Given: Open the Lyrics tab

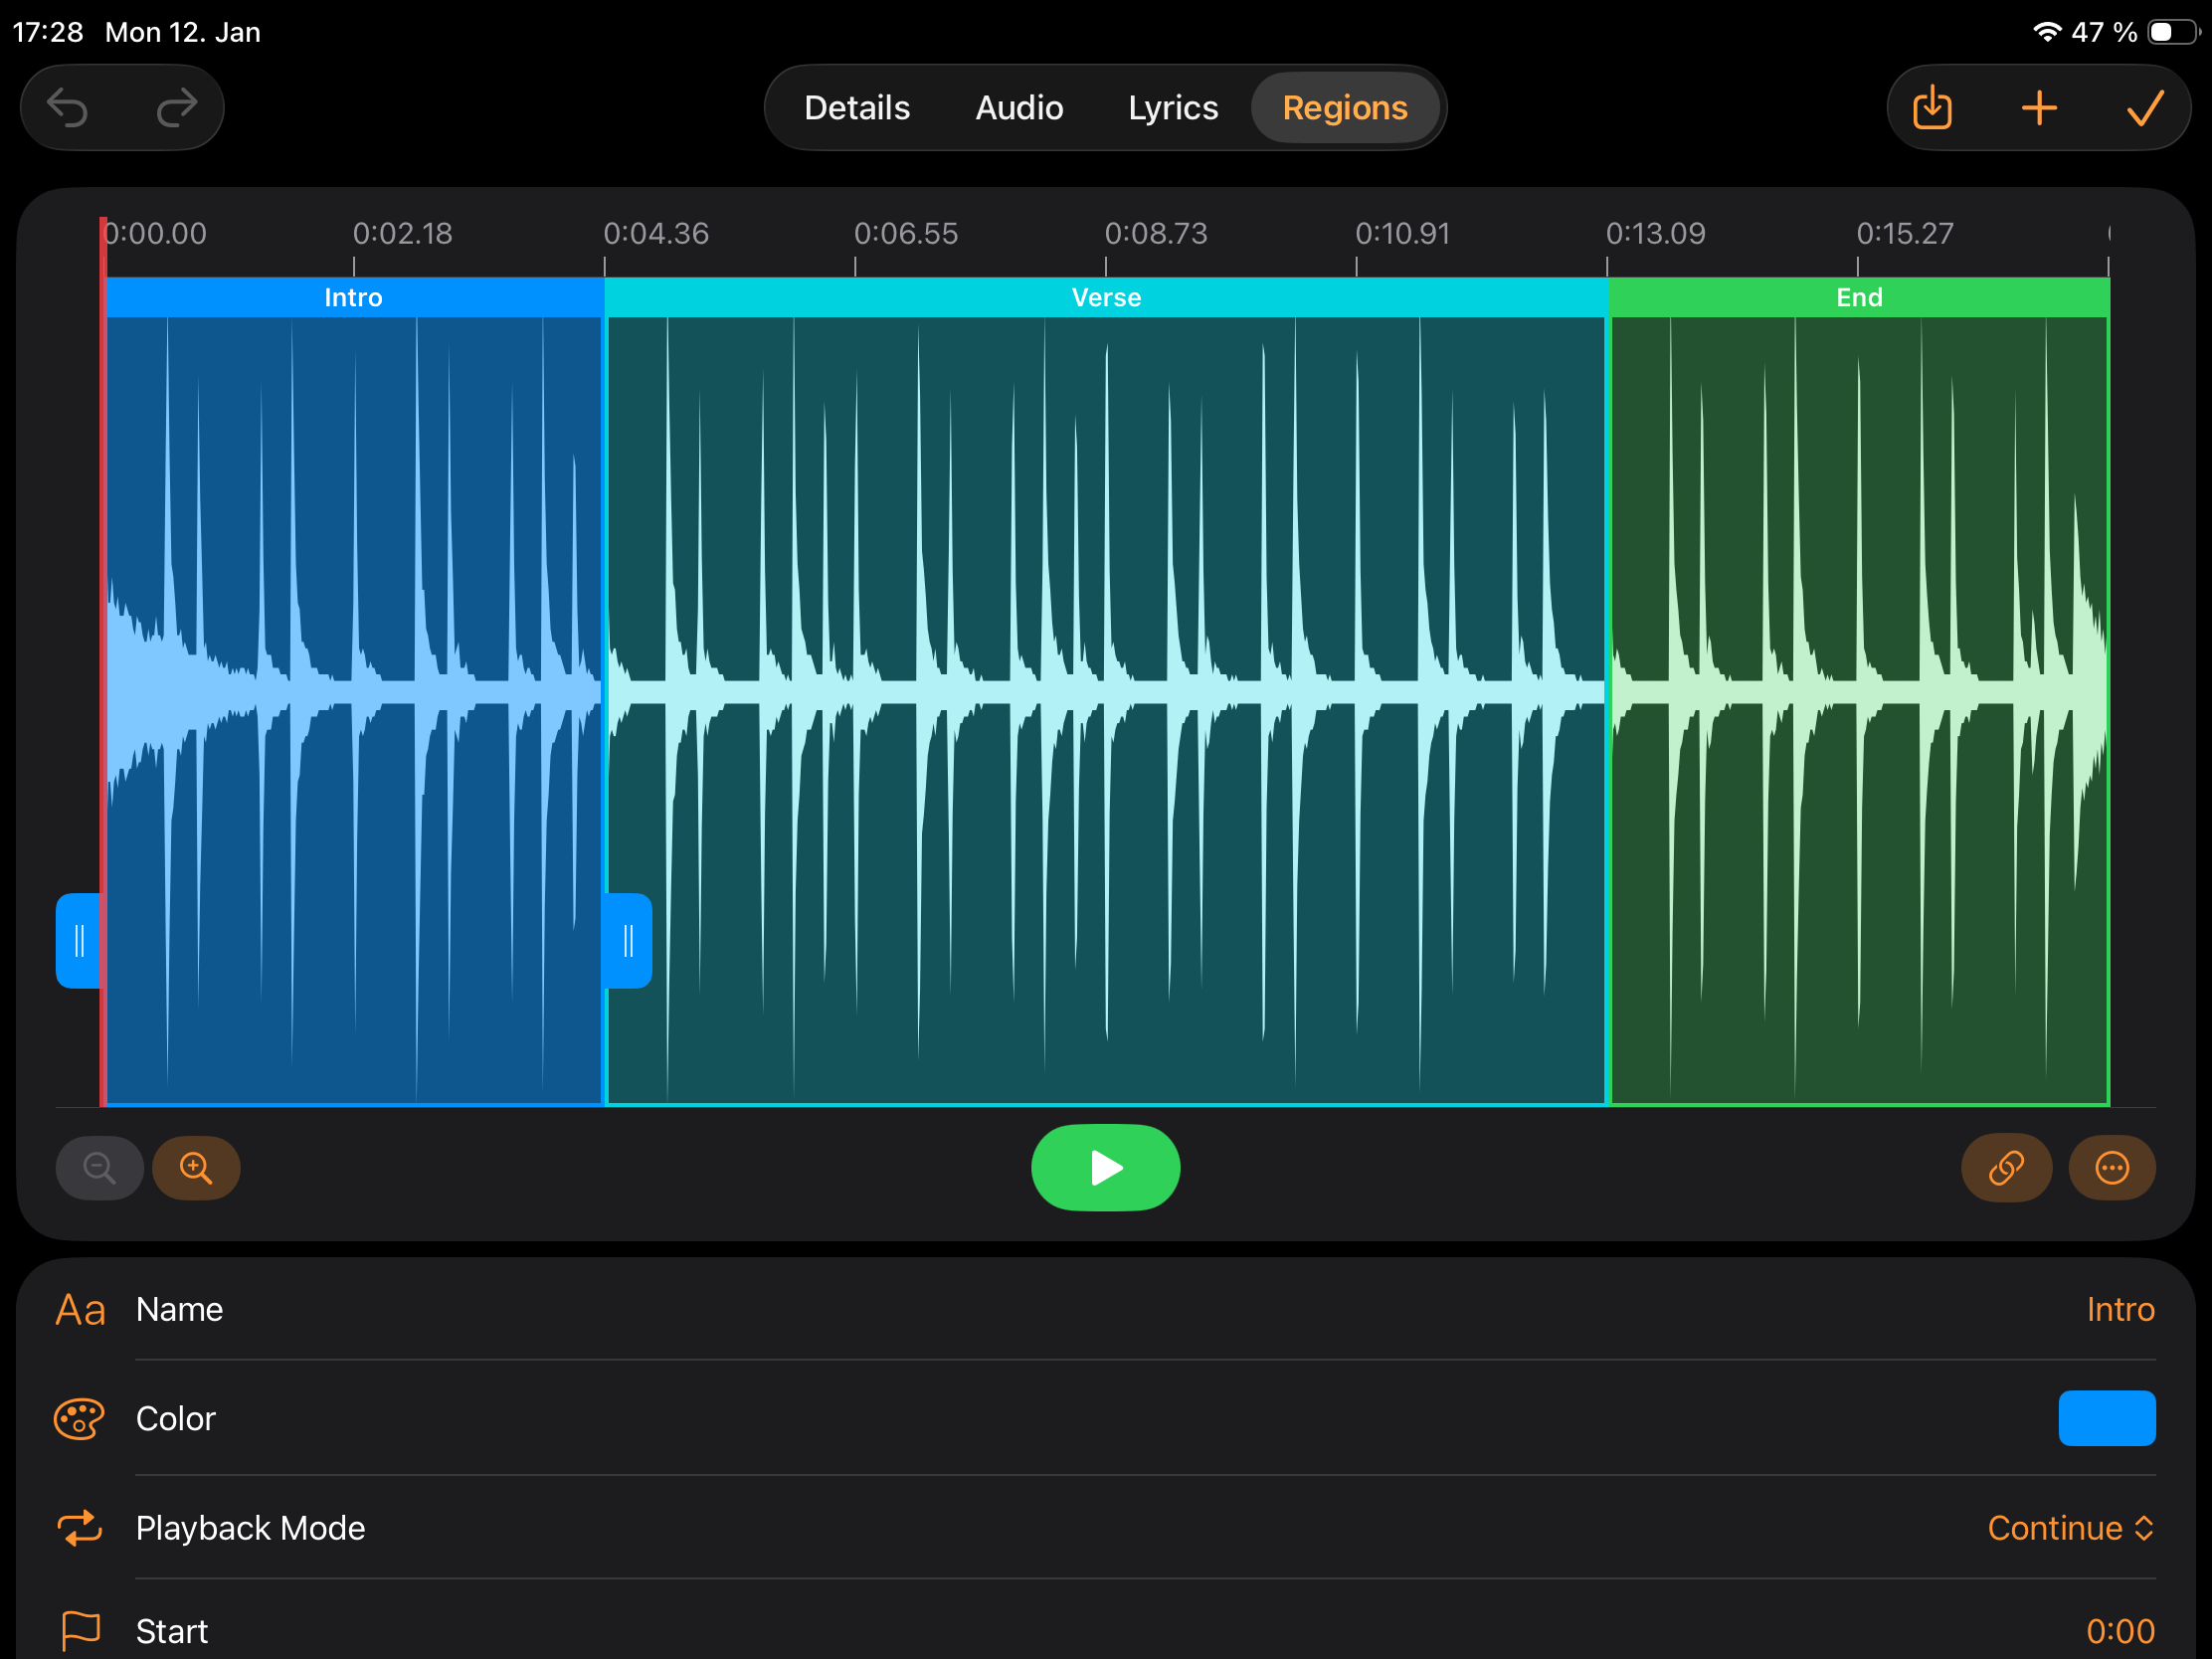Looking at the screenshot, I should (1173, 108).
